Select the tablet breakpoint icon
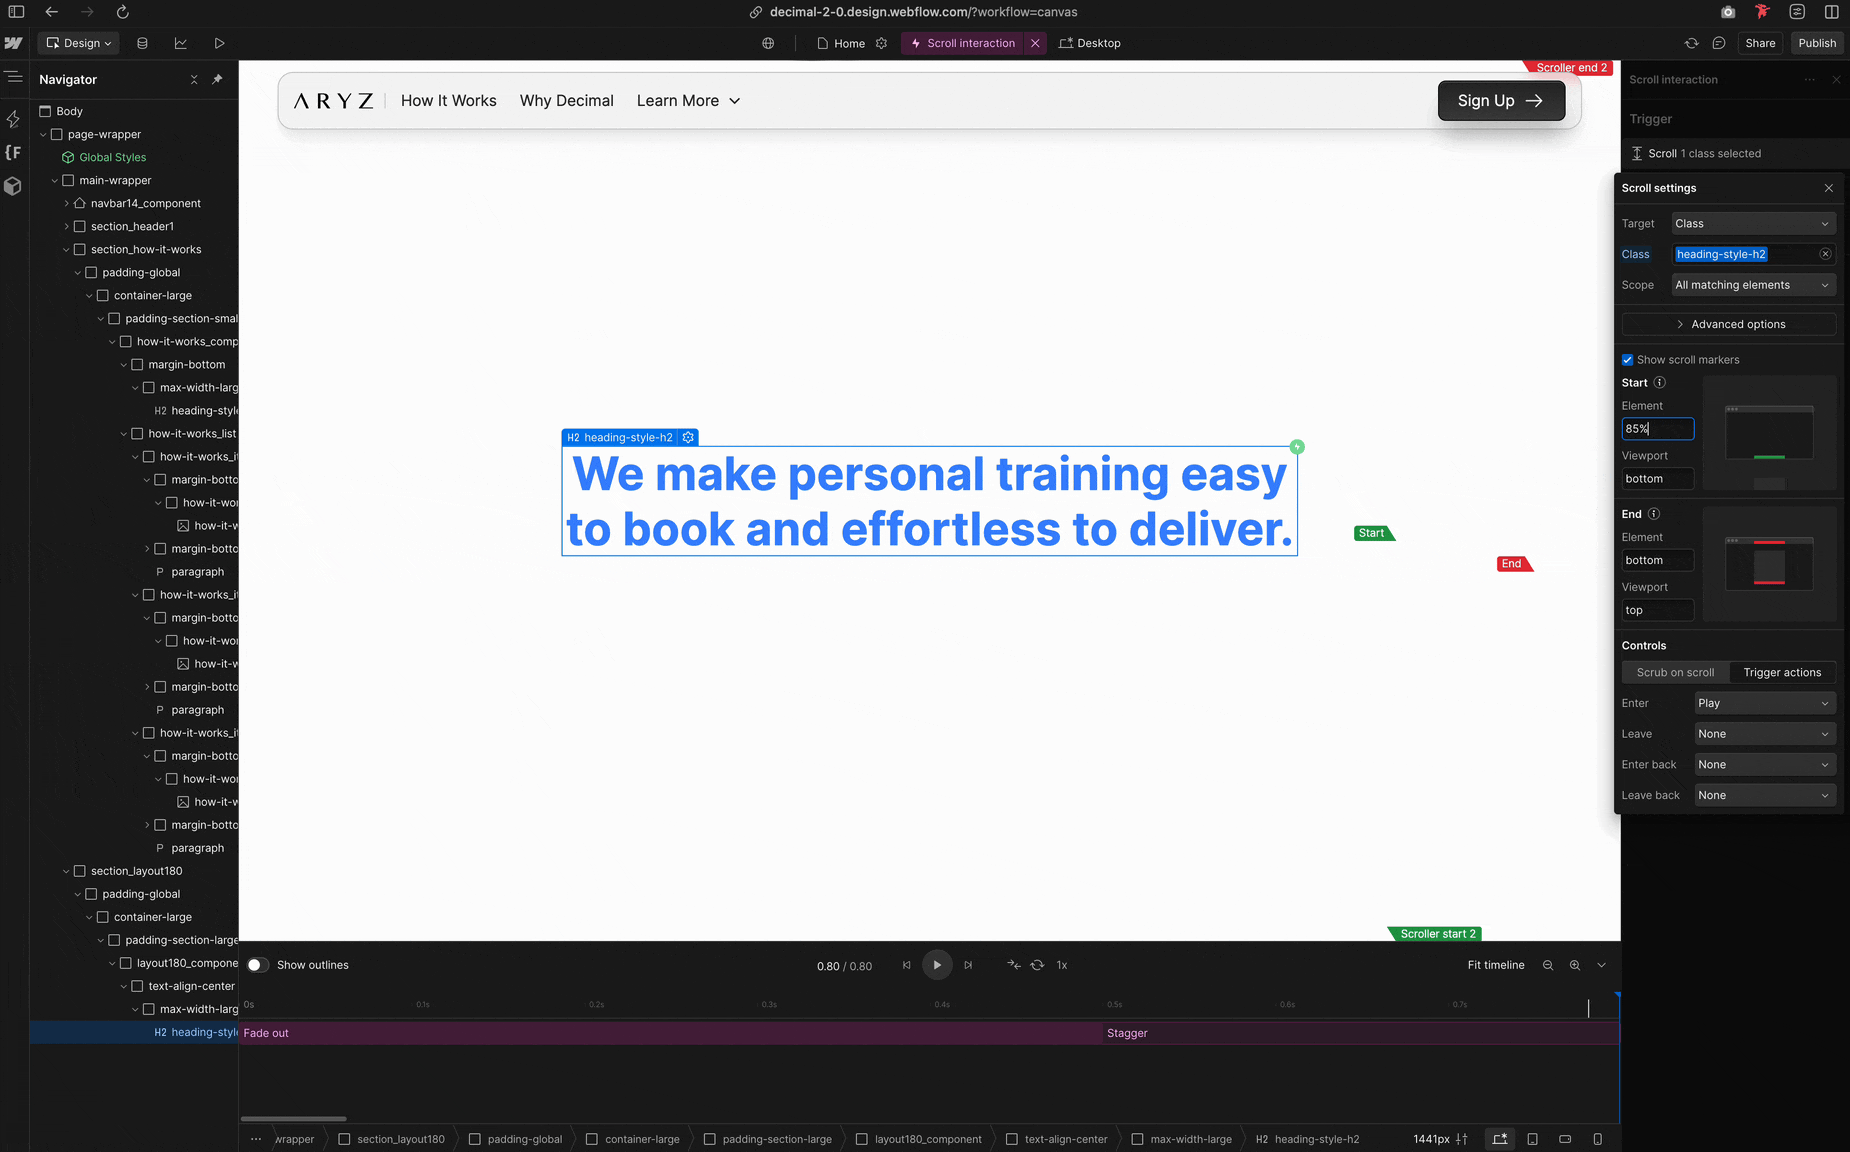 [x=1533, y=1139]
